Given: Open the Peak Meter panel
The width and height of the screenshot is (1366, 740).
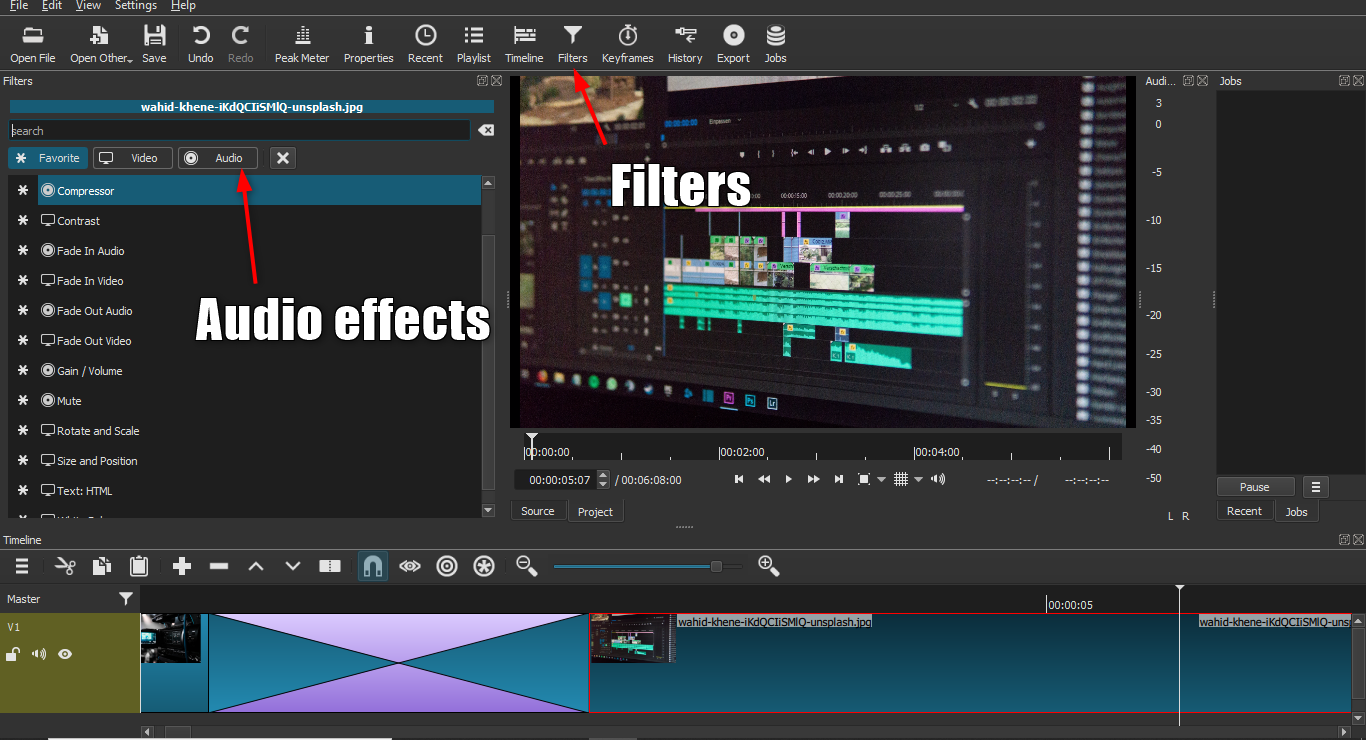Looking at the screenshot, I should pos(301,42).
